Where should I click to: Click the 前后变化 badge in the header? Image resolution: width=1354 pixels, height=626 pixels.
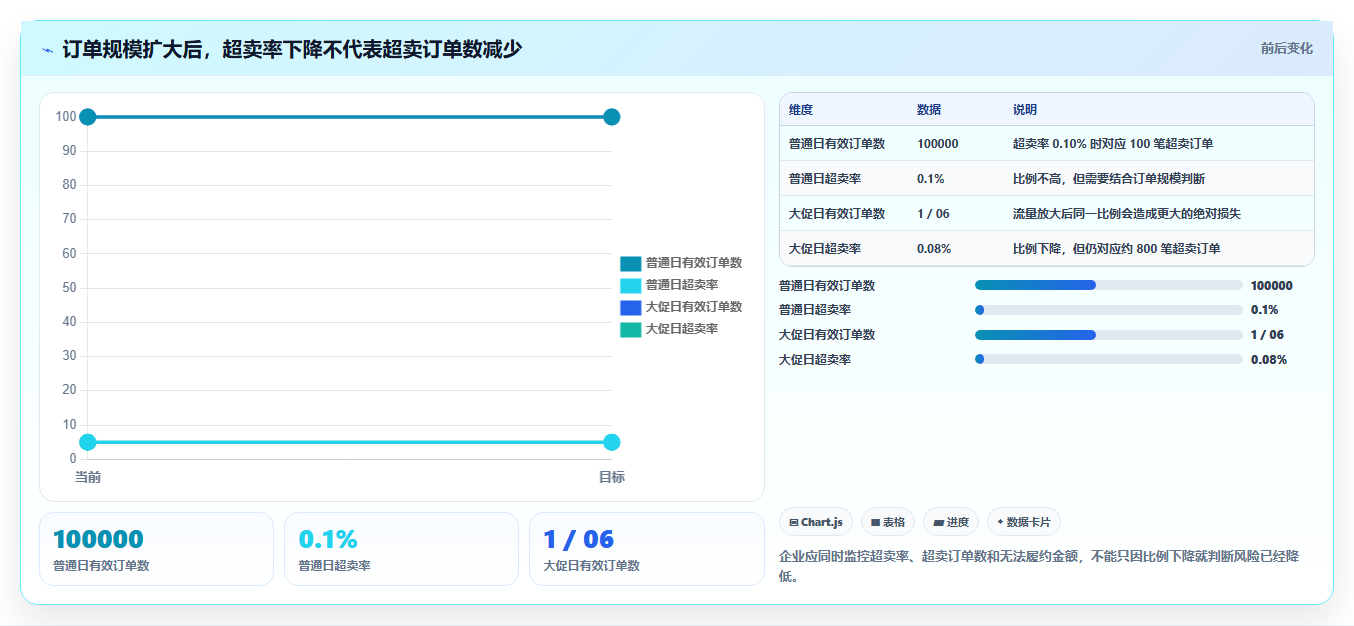pyautogui.click(x=1286, y=48)
